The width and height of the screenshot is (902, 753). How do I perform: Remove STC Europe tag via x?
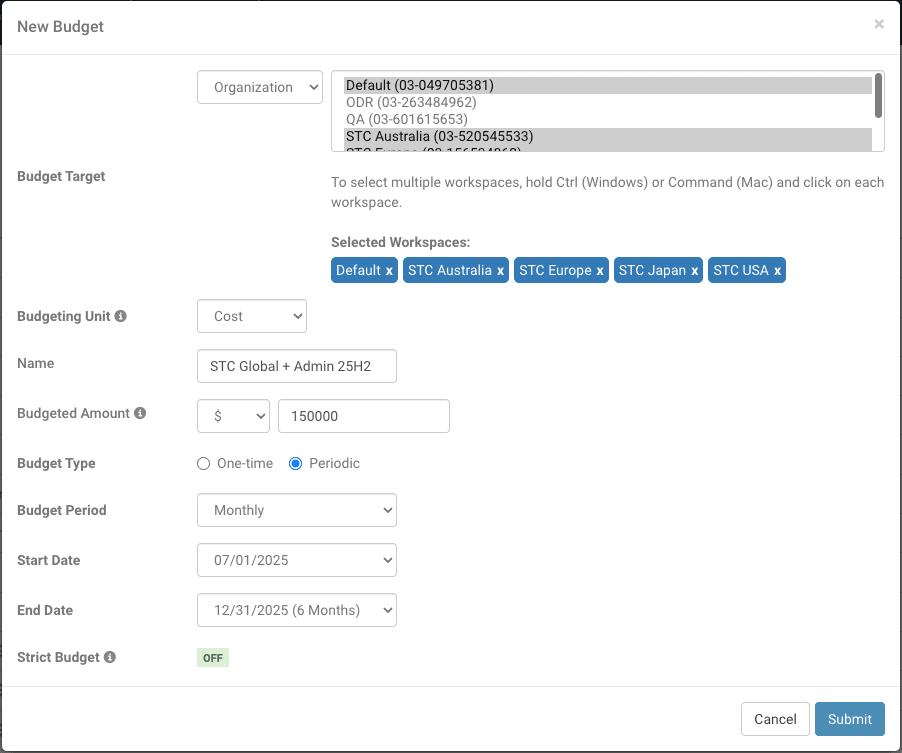pos(600,271)
